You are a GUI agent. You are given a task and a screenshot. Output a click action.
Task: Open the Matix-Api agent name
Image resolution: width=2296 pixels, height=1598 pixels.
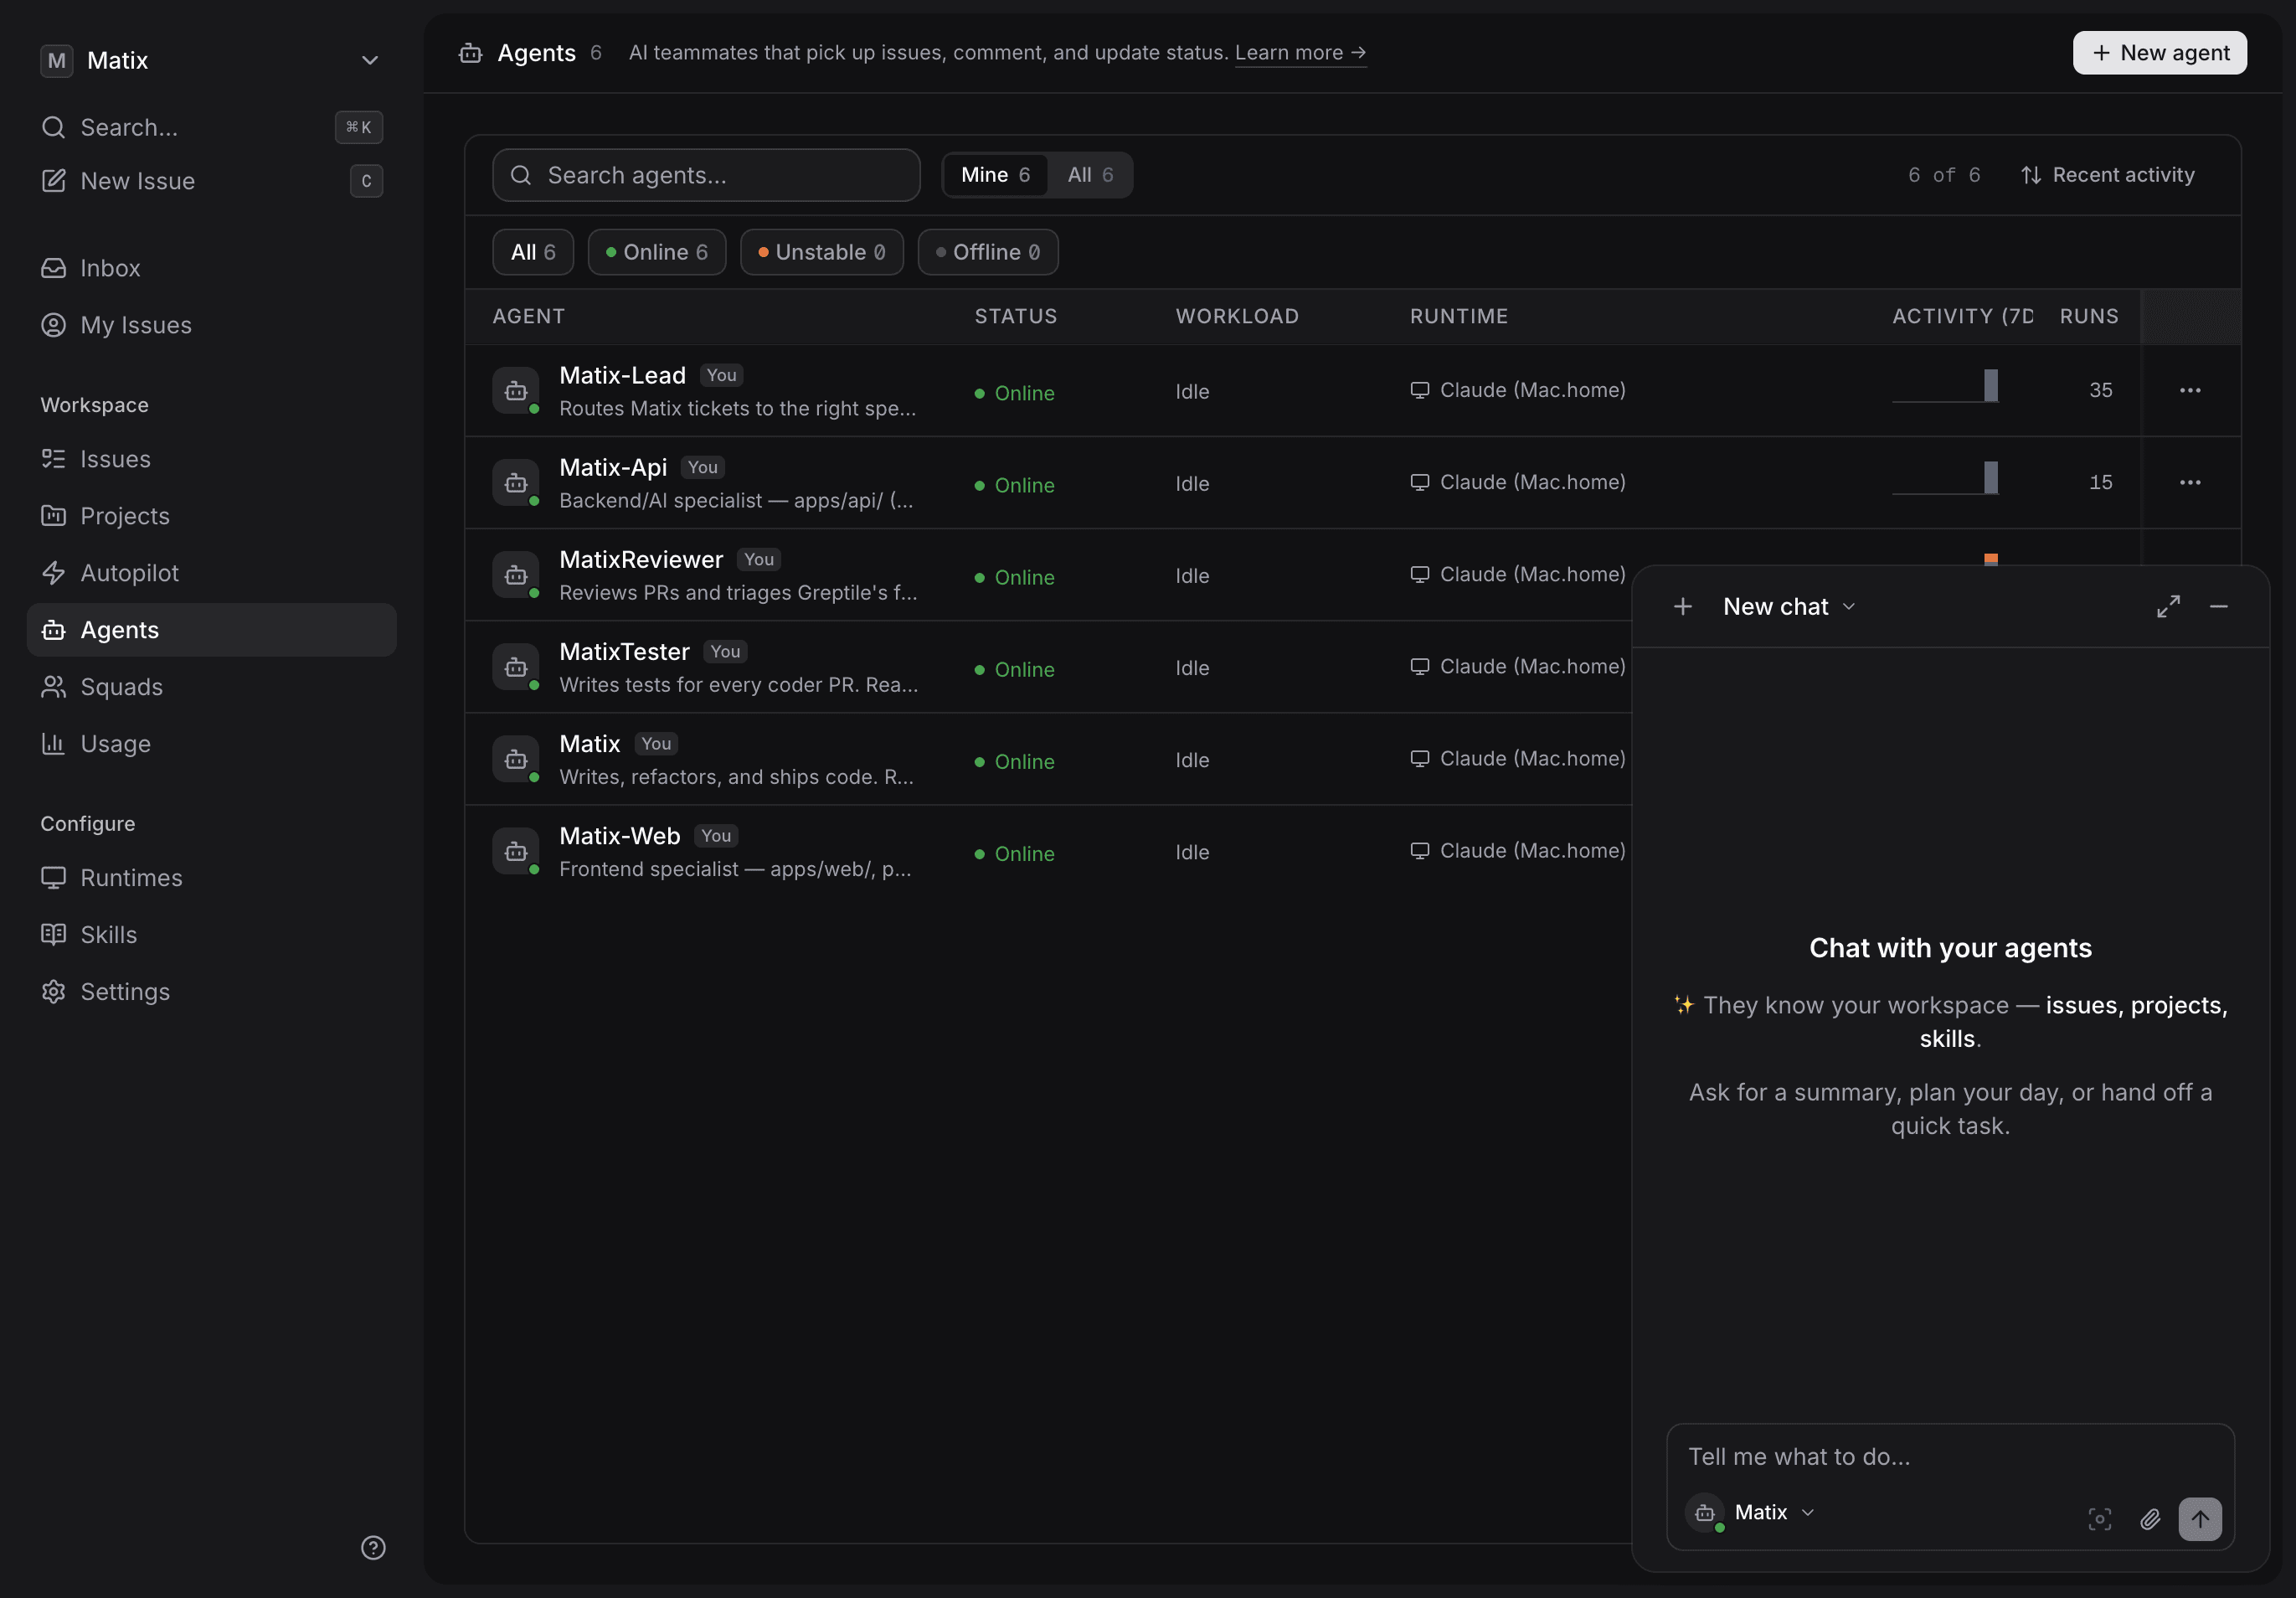pyautogui.click(x=613, y=467)
